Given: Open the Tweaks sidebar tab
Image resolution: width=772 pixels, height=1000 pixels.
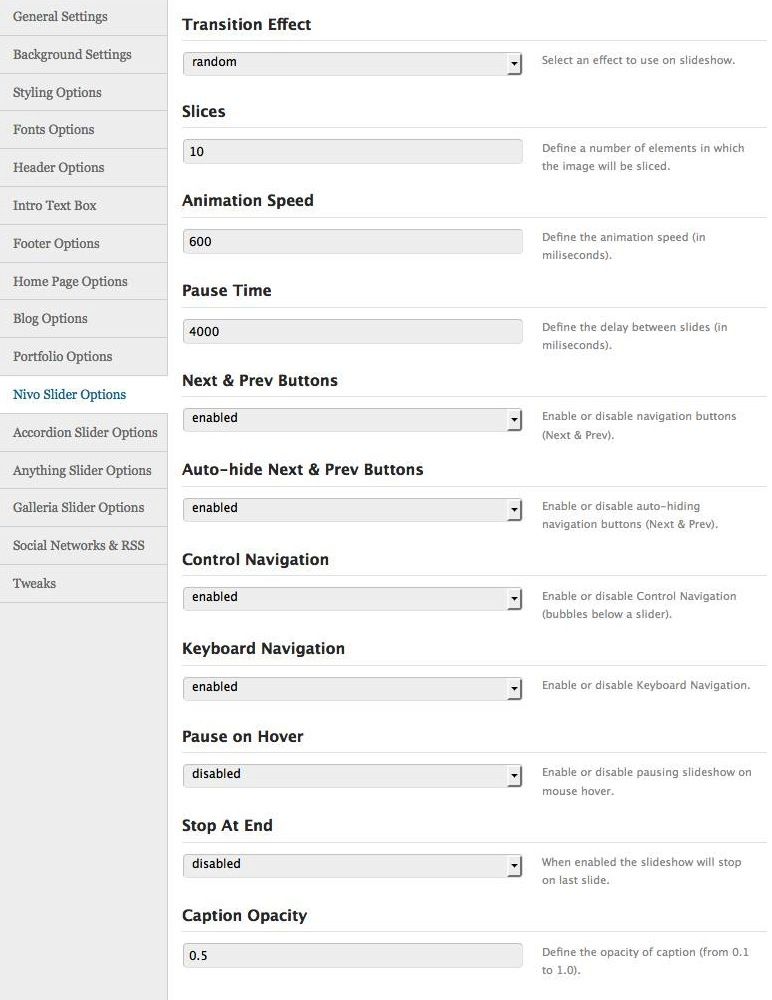Looking at the screenshot, I should coord(34,584).
